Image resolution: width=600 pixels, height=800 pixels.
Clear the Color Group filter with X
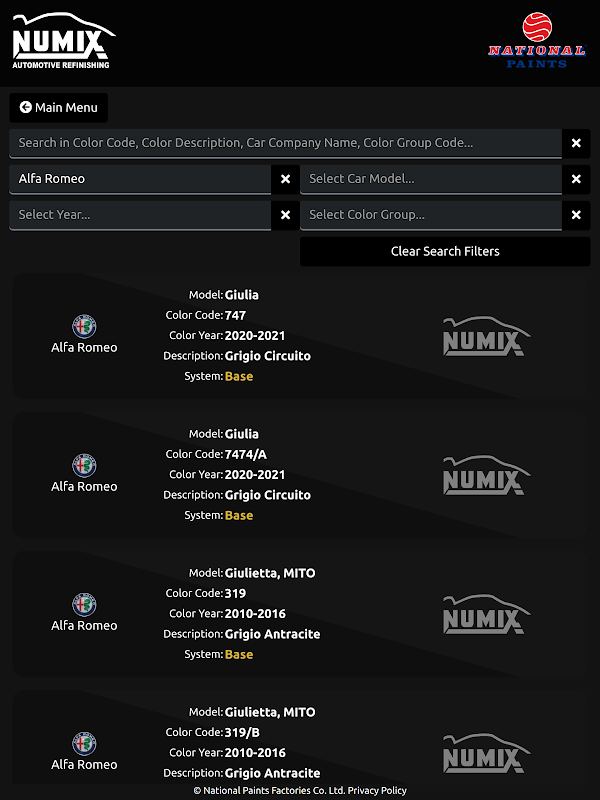[576, 215]
